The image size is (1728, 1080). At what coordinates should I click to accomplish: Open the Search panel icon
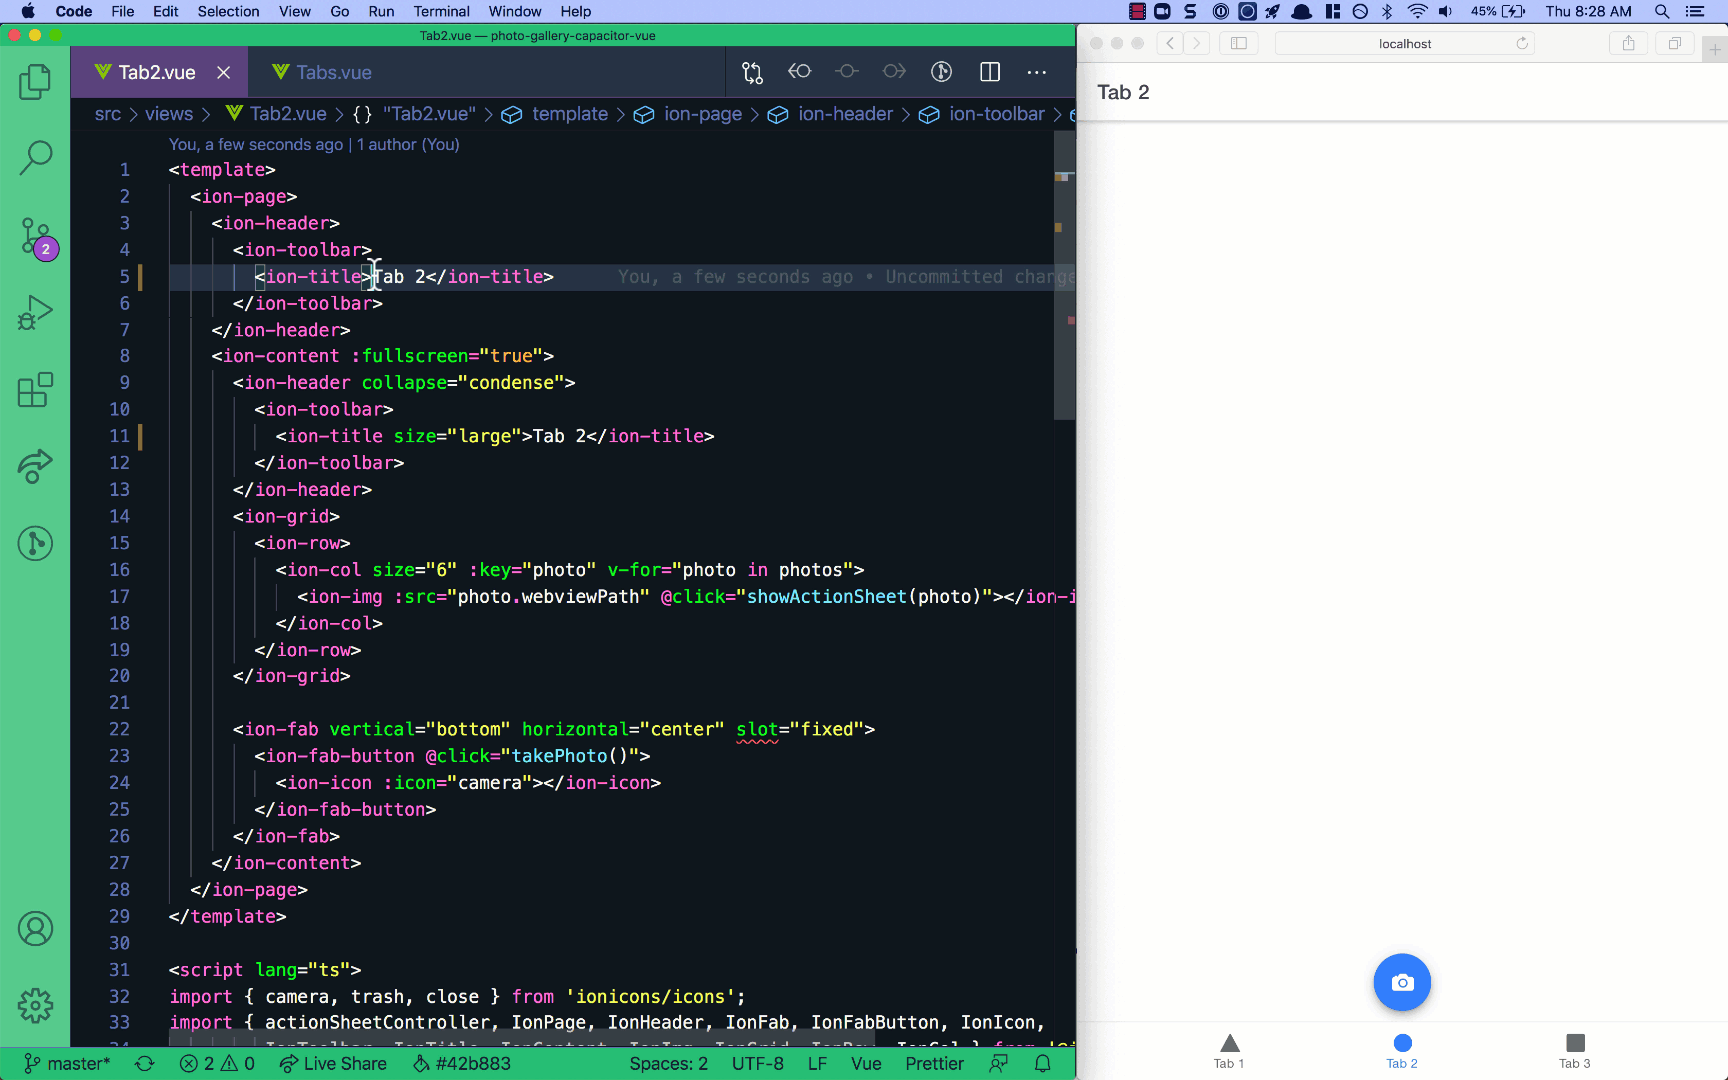[x=35, y=157]
